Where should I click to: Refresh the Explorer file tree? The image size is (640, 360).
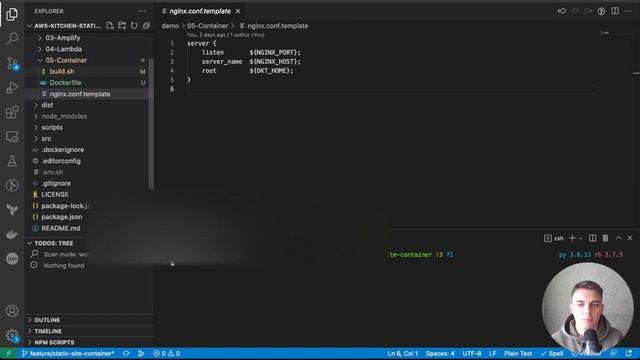(x=134, y=26)
